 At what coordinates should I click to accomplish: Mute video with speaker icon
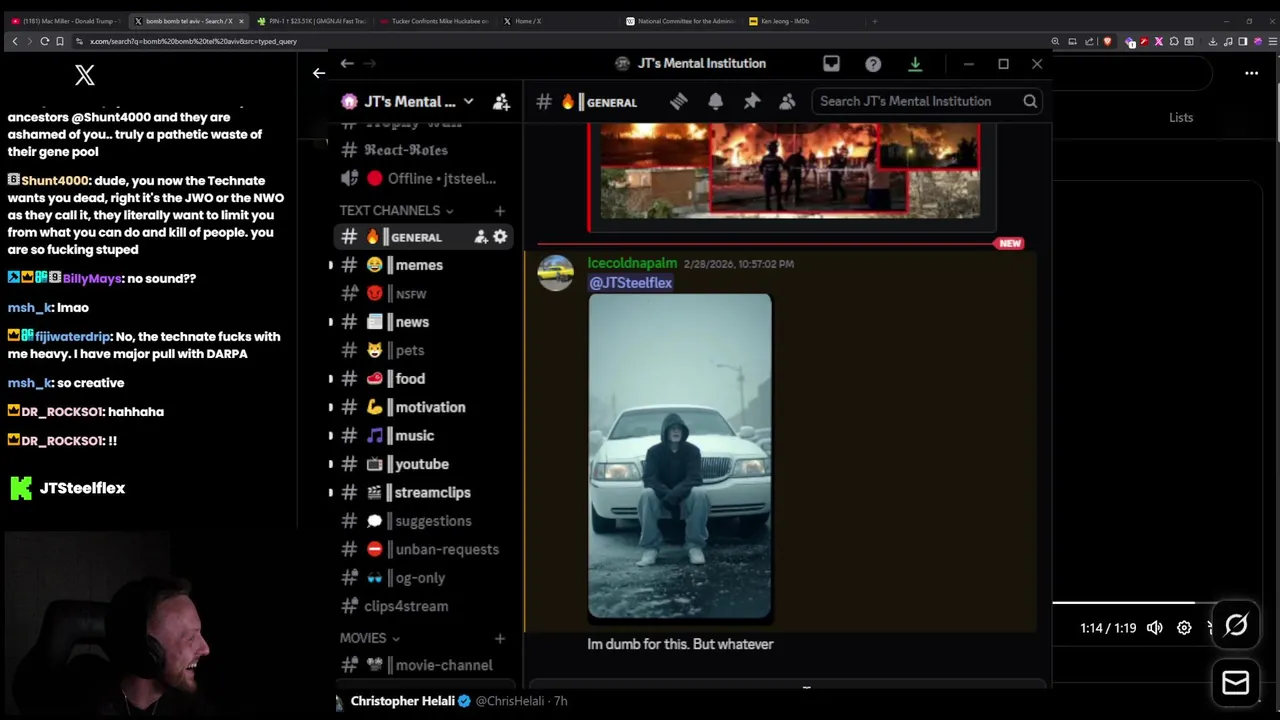coord(1154,628)
